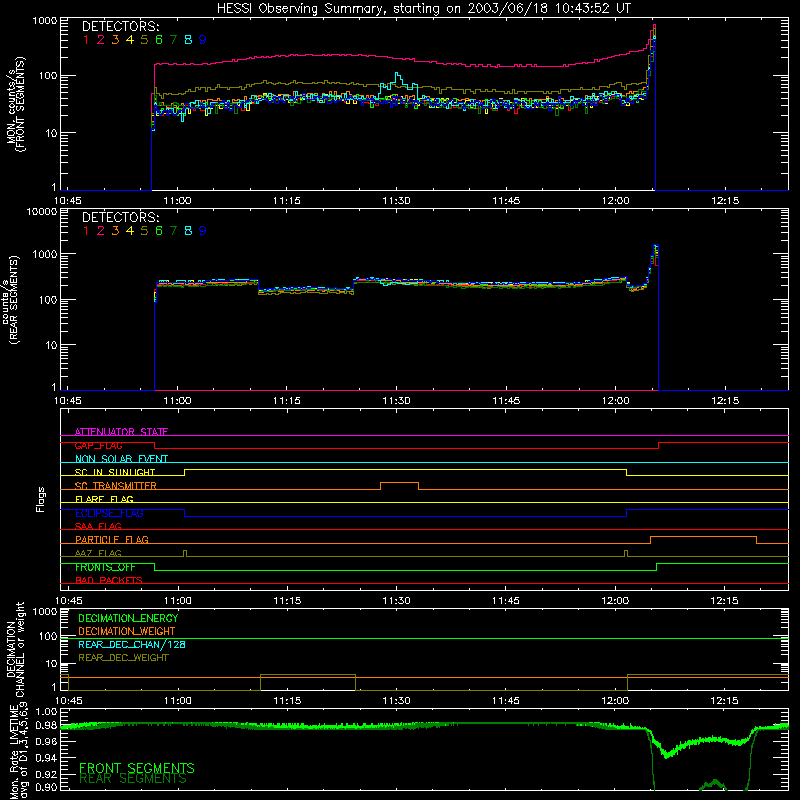Click the BAD_PACKETS flag label
800x800 pixels.
click(109, 580)
